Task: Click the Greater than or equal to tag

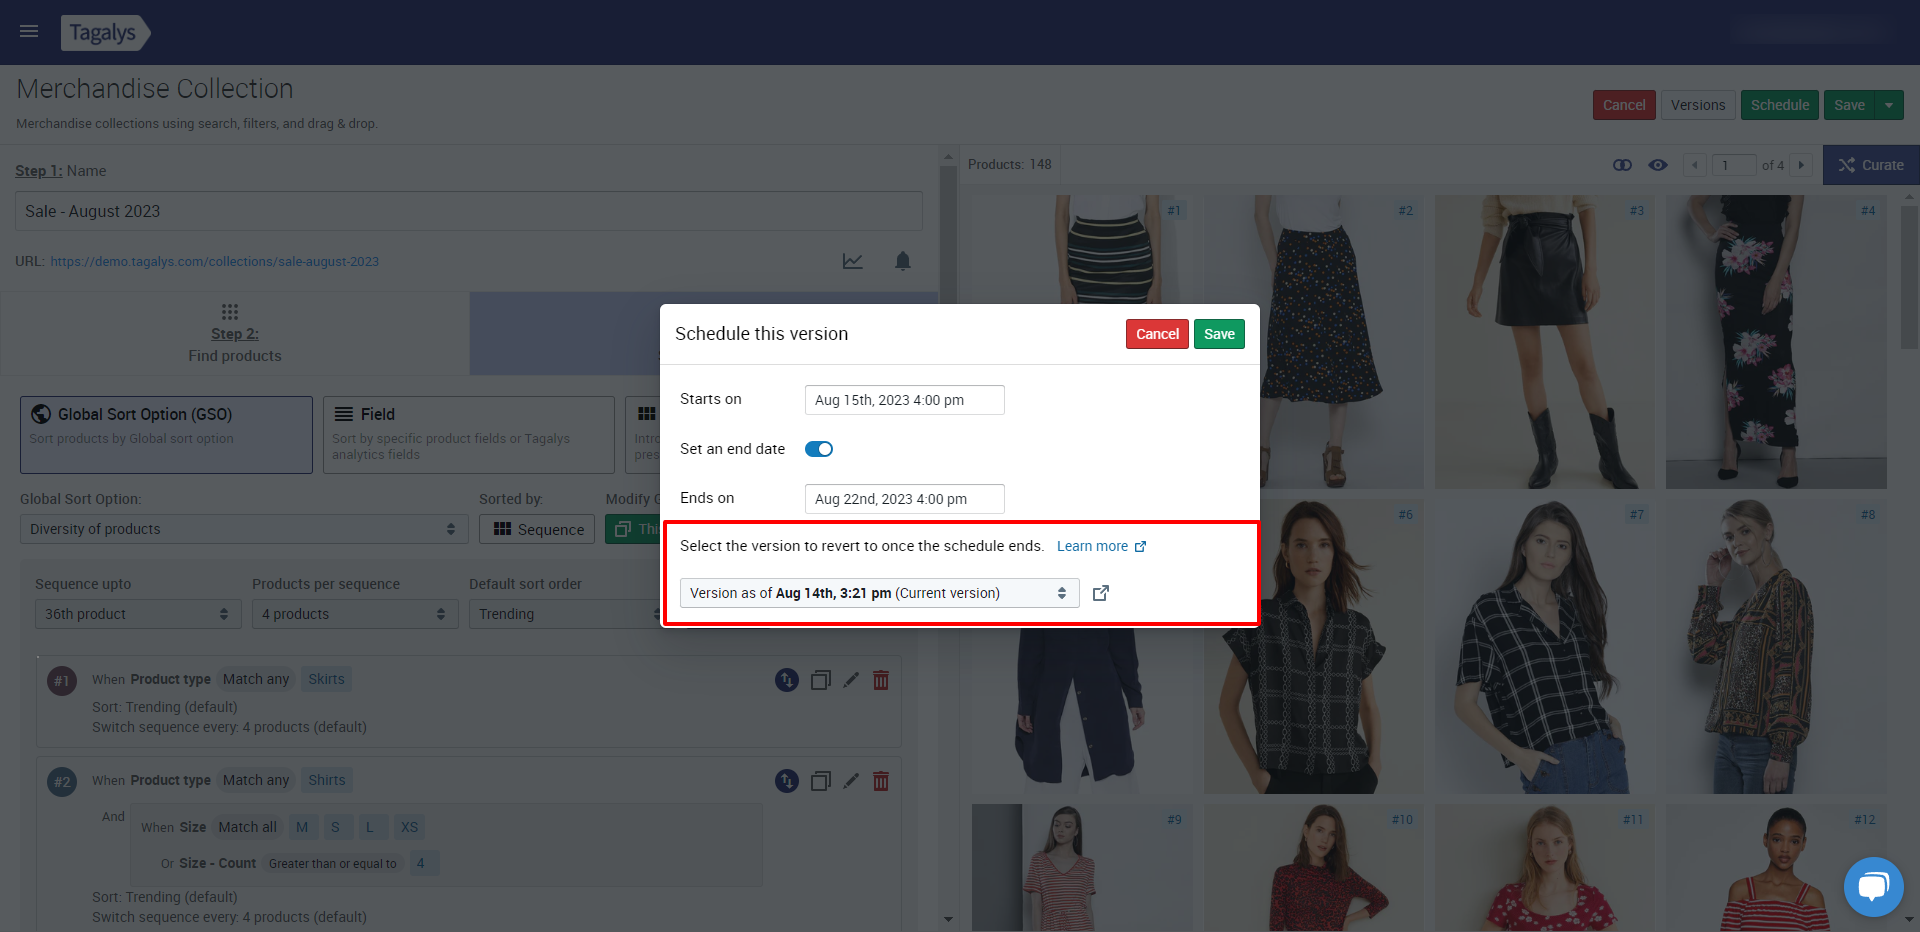Action: point(332,864)
